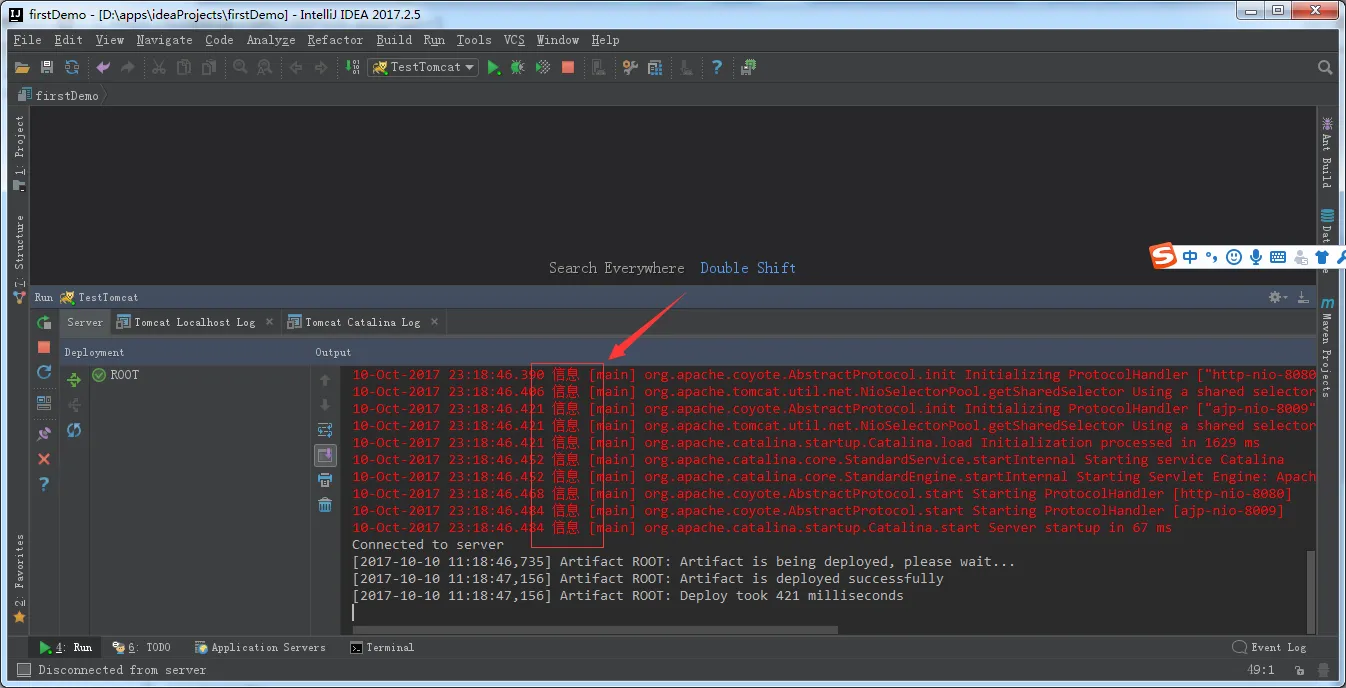Open the 4: Run tool window button
The width and height of the screenshot is (1346, 688).
pos(66,647)
